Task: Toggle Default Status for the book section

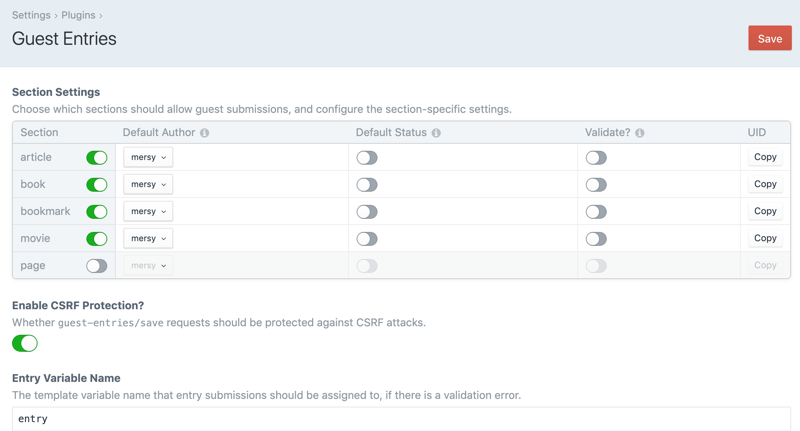Action: 367,185
